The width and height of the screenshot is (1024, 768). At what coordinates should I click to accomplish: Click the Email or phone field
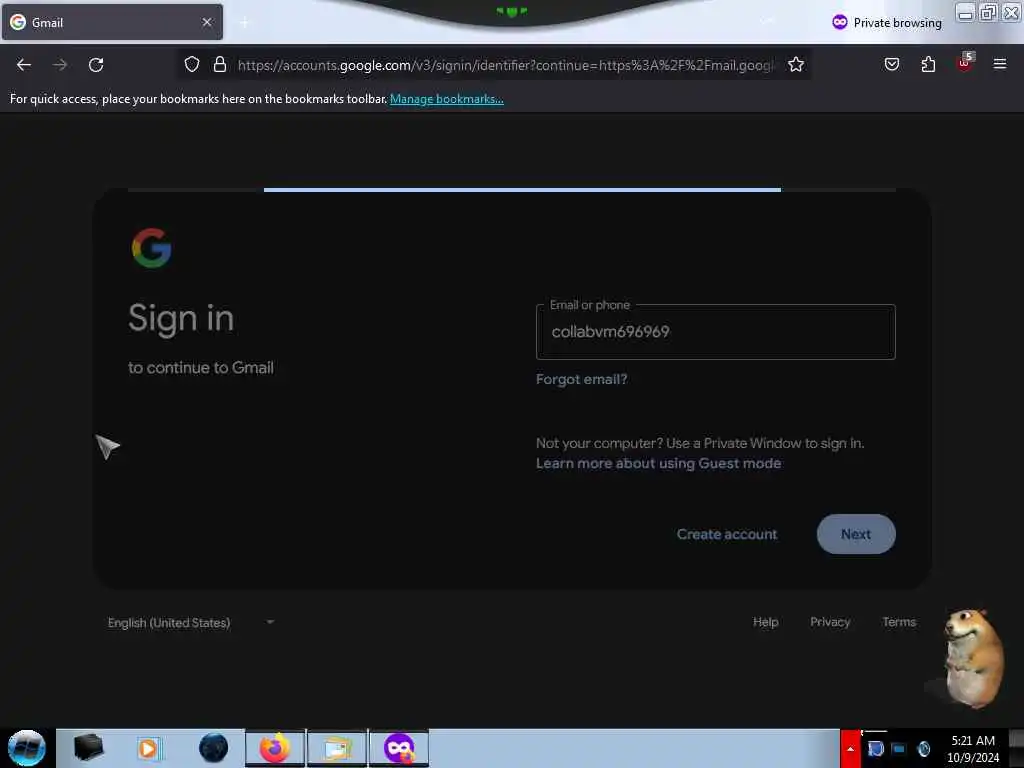click(715, 332)
